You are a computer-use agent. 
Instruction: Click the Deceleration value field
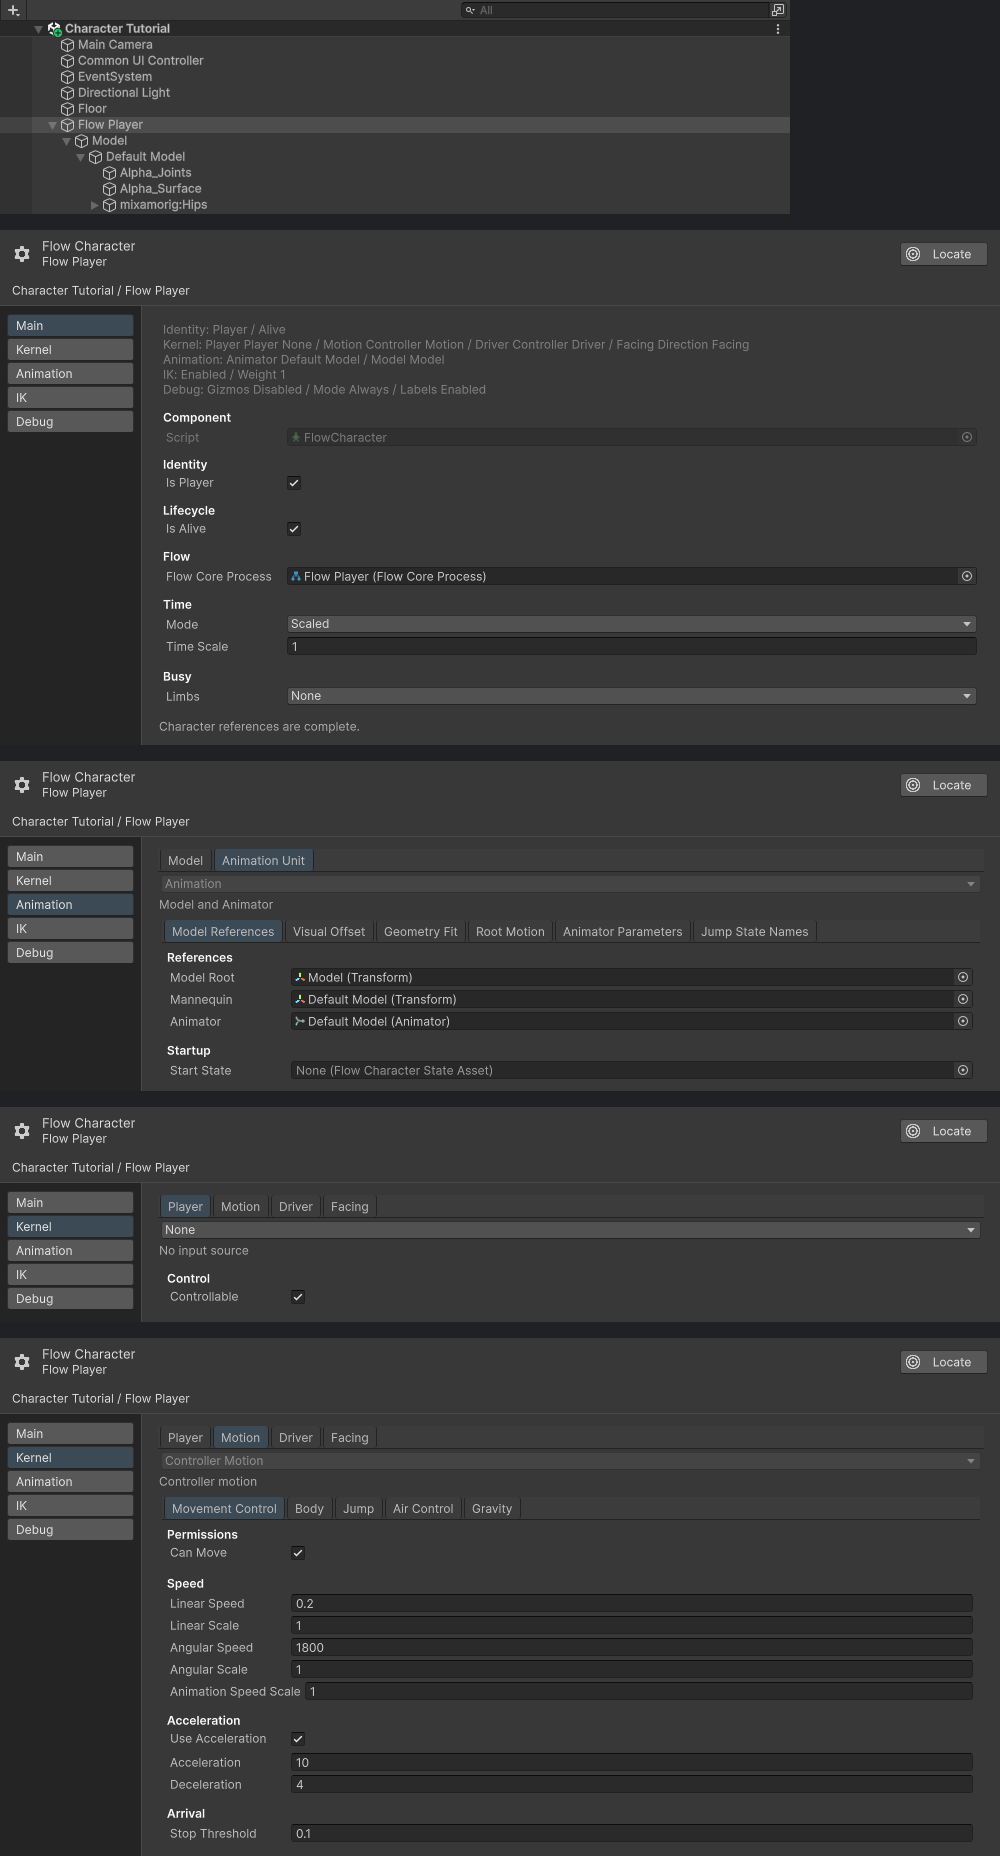tap(632, 1785)
